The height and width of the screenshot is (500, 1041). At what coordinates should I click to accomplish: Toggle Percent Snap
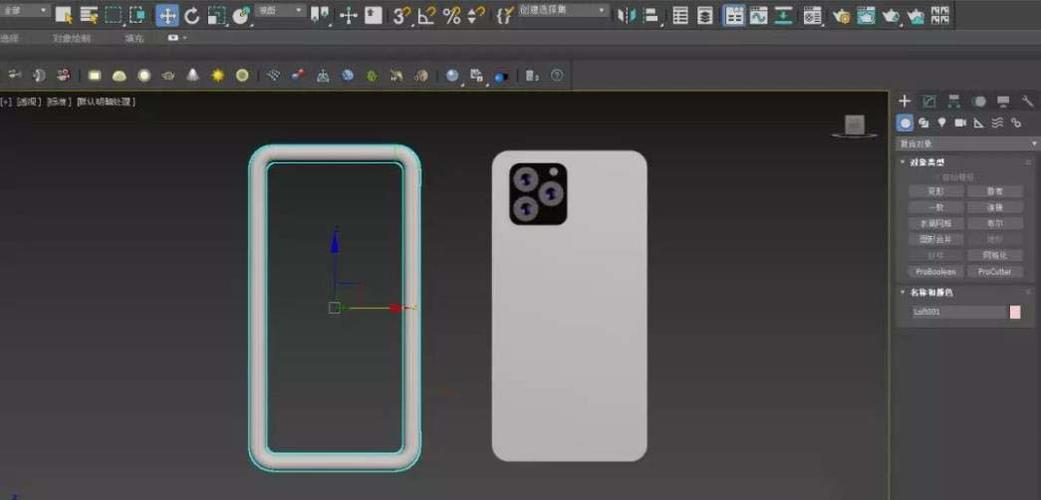pos(451,15)
